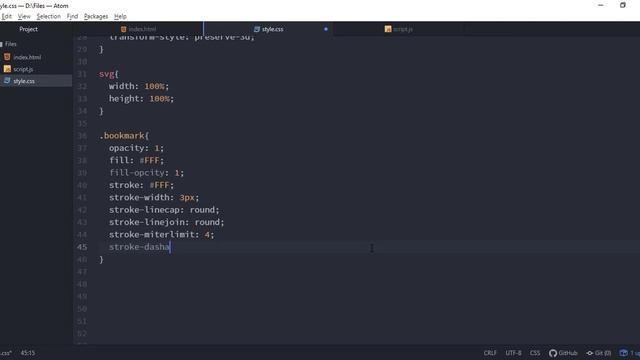The width and height of the screenshot is (640, 360).
Task: Click the 45:15 cursor position indicator
Action: [28, 353]
